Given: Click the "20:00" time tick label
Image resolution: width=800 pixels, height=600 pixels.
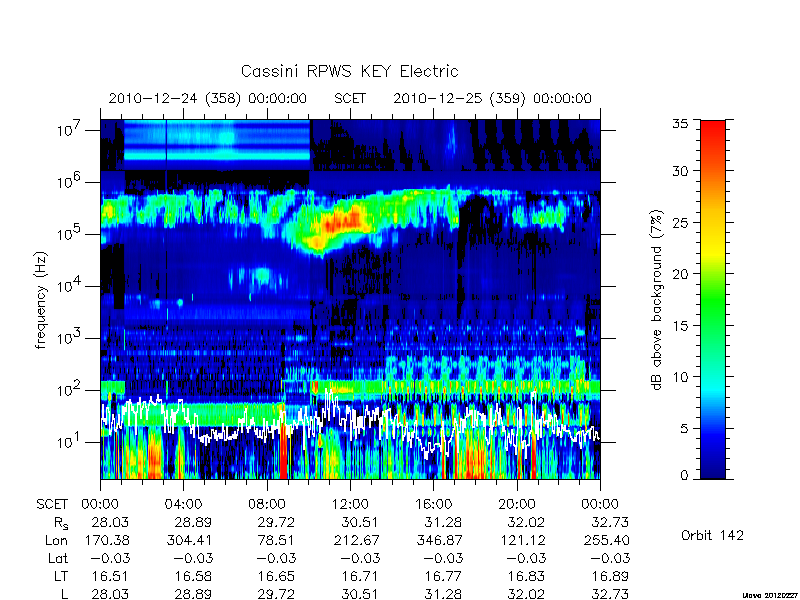Looking at the screenshot, I should tap(517, 505).
